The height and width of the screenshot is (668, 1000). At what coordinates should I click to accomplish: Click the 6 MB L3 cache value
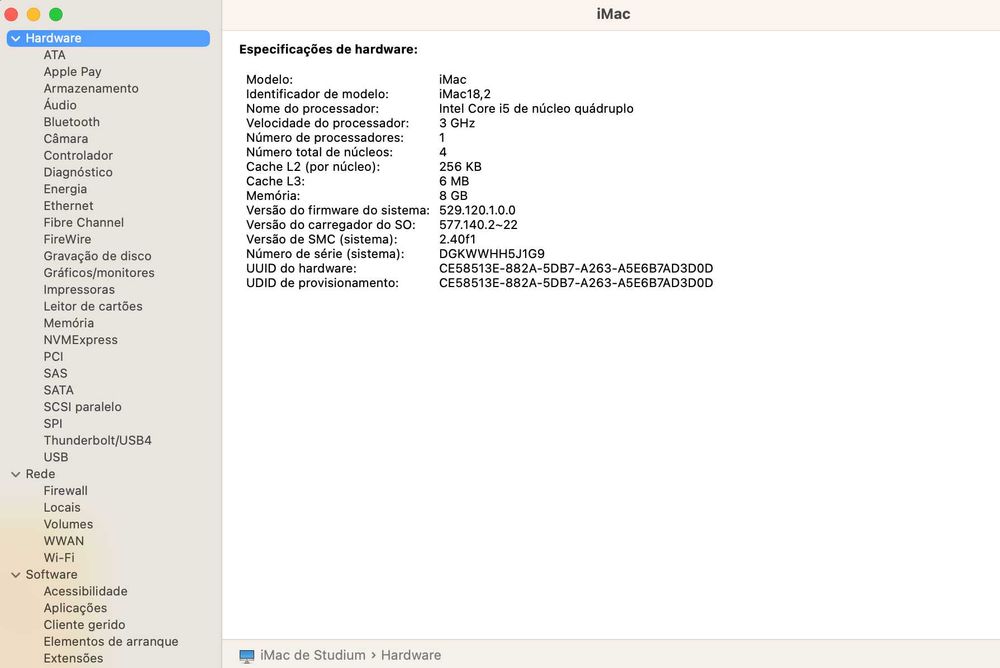(454, 182)
